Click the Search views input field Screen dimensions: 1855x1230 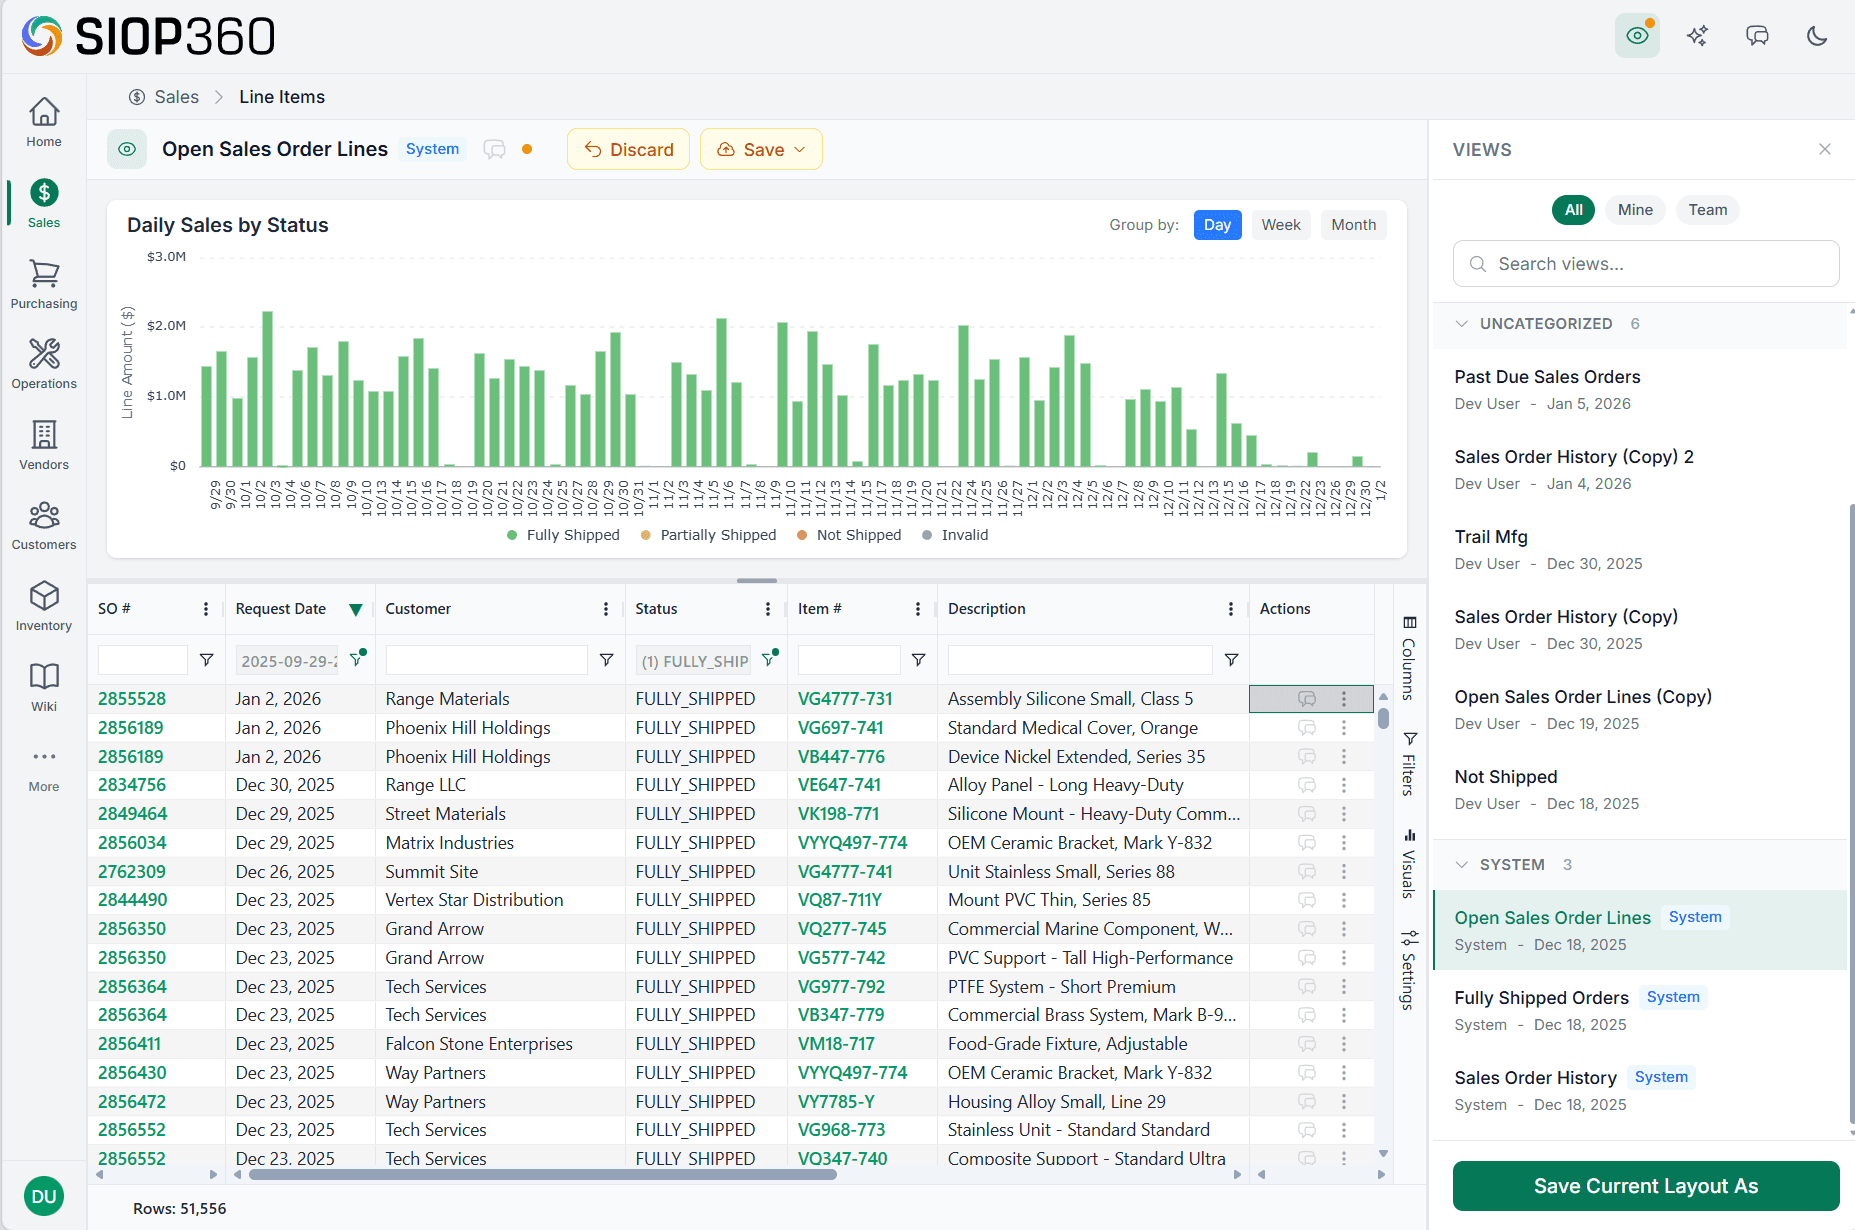1645,264
